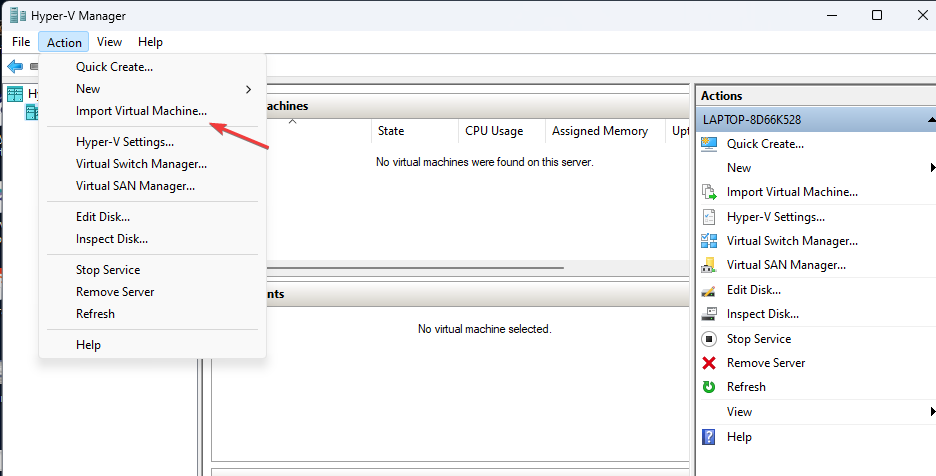Choose Help at bottom of Action menu

tap(152, 345)
